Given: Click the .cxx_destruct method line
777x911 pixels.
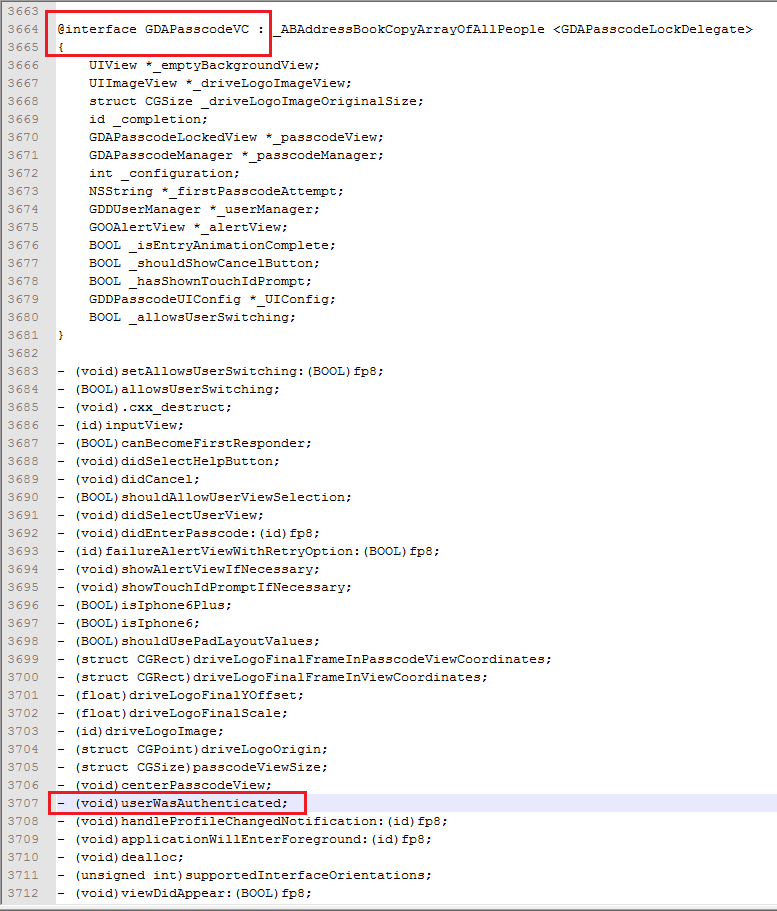Looking at the screenshot, I should pos(145,407).
